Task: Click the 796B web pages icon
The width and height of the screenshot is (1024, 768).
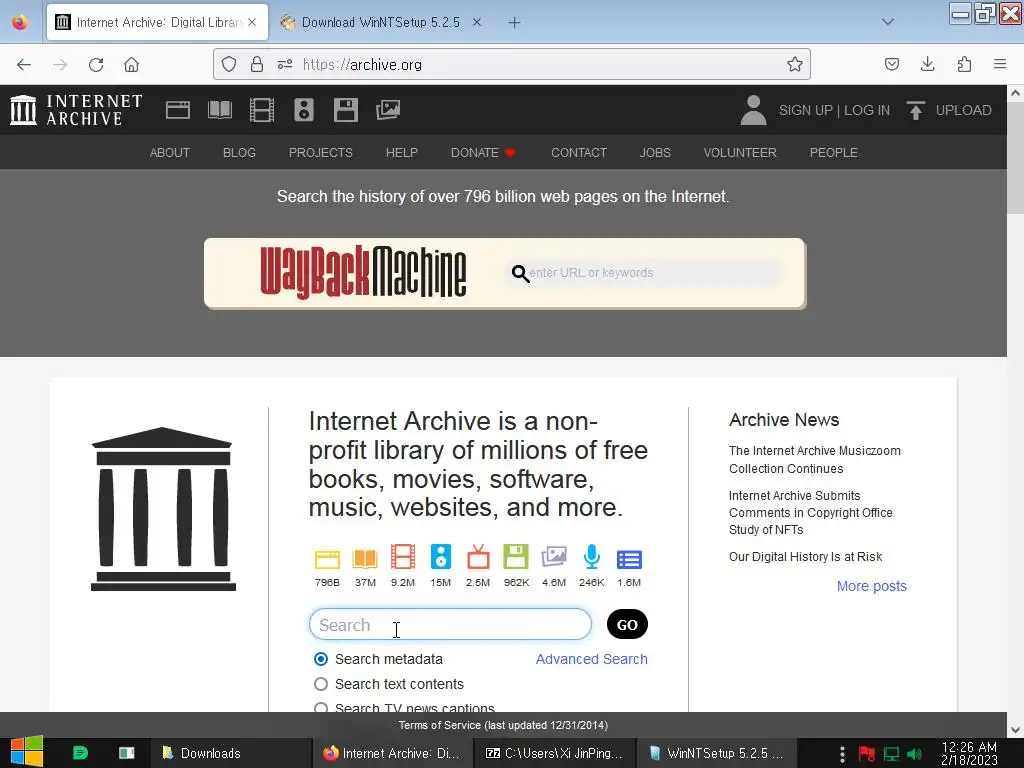Action: coord(327,559)
